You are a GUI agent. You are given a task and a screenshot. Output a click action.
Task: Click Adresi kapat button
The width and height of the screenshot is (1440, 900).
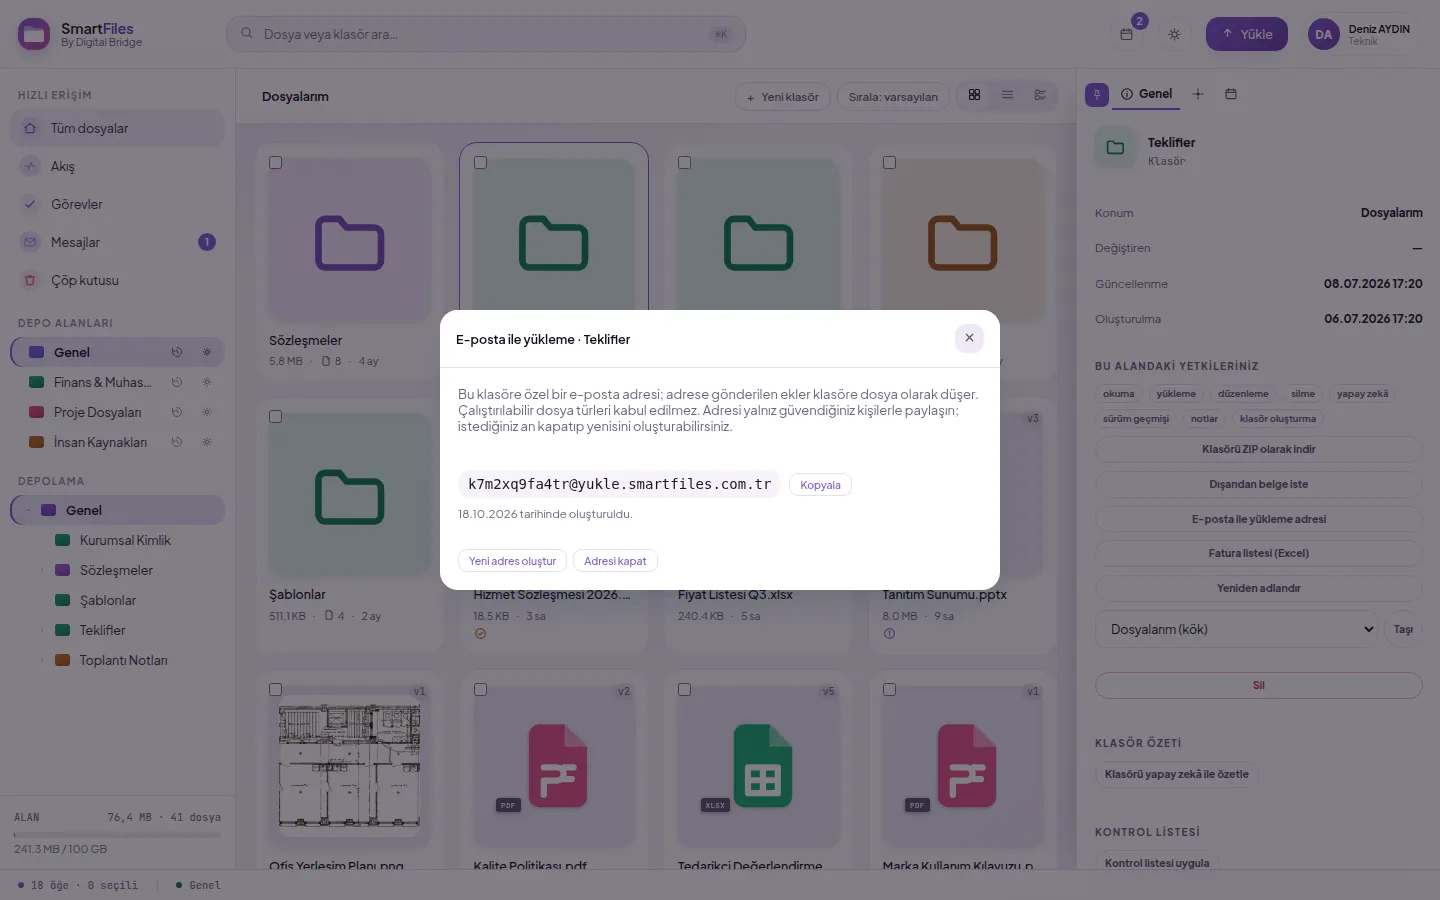[x=615, y=561]
